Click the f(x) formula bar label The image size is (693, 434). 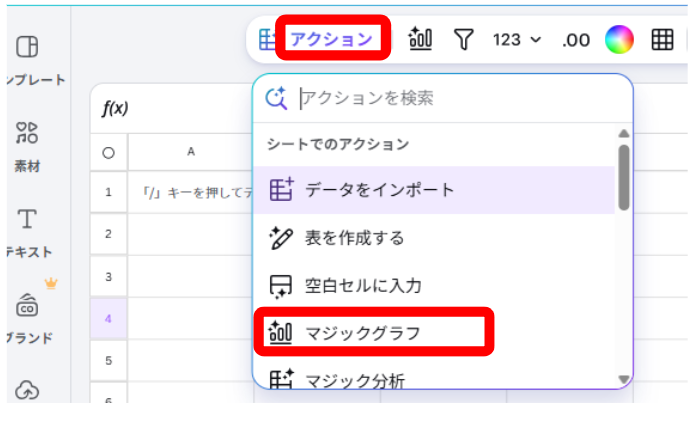[x=115, y=108]
